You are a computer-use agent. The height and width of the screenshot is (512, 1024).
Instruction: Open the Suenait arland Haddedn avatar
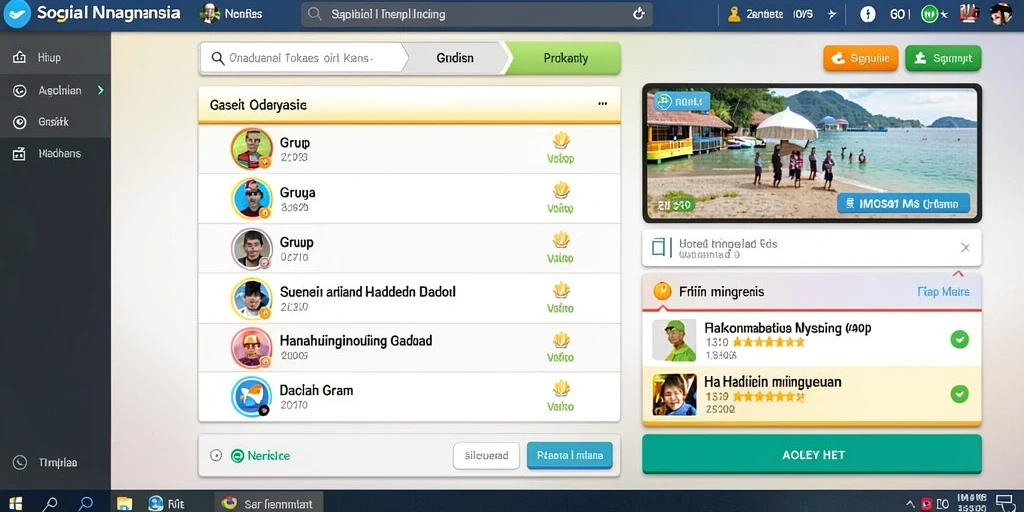click(251, 298)
